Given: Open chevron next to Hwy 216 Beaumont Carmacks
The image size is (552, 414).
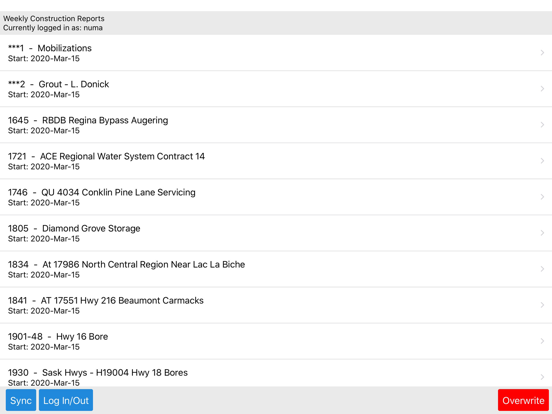Looking at the screenshot, I should pyautogui.click(x=542, y=305).
